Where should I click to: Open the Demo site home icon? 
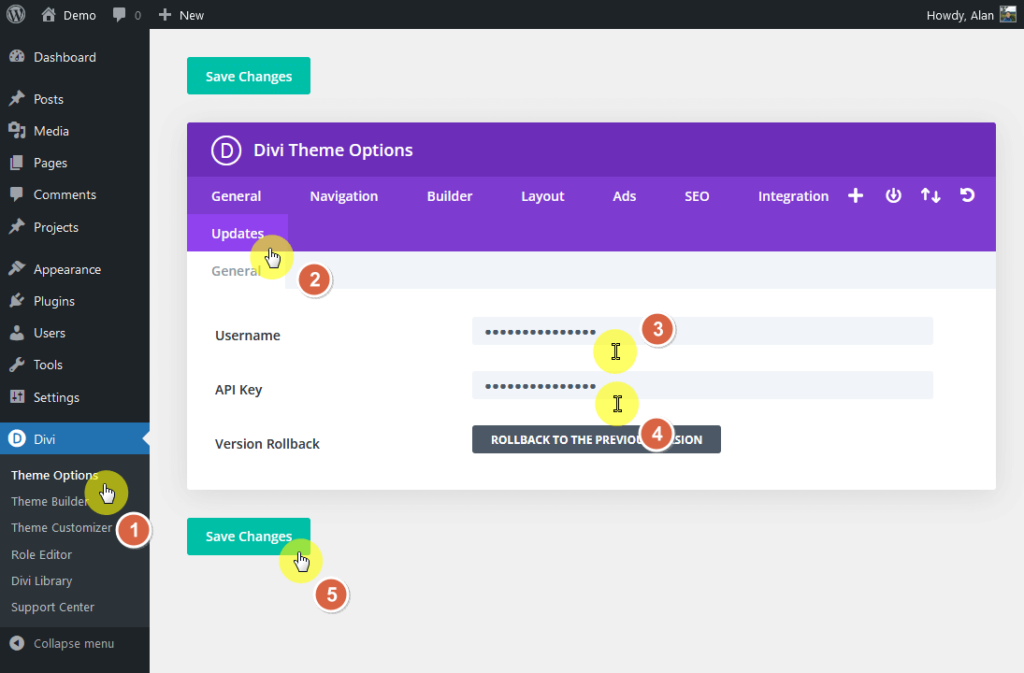48,14
